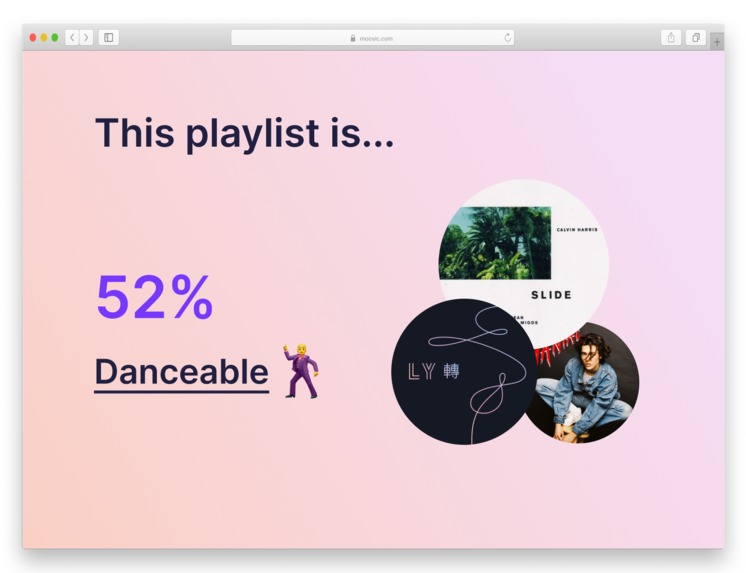Click the underlined Danceable link
This screenshot has height=573, width=746.
(x=182, y=373)
